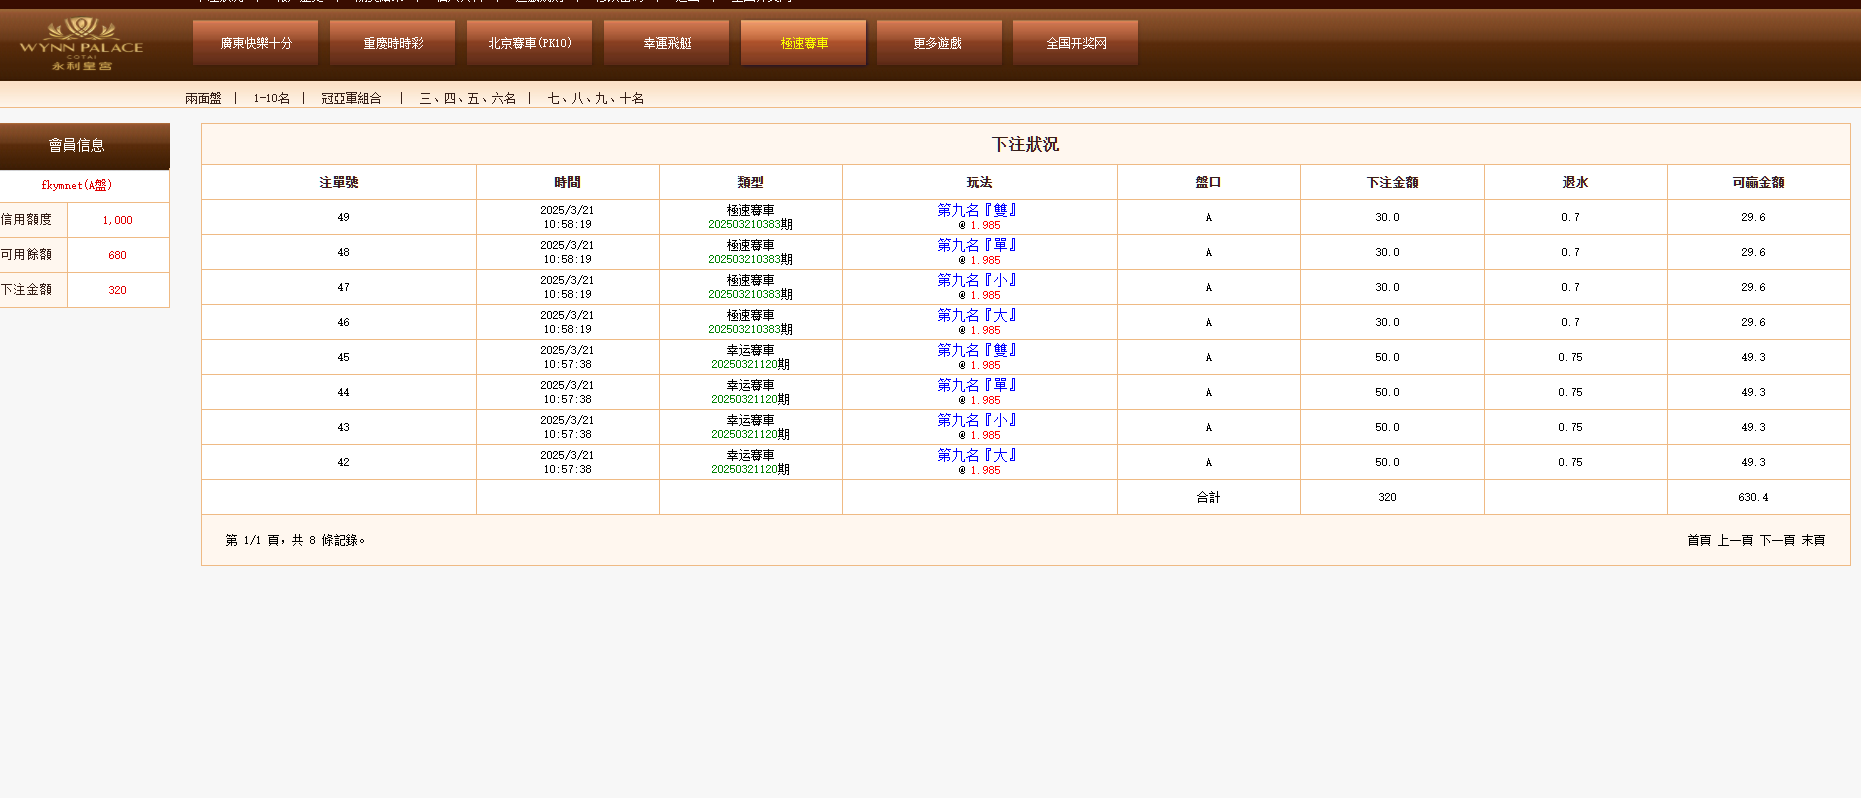
Task: Click the Wynn Palace logo
Action: 81,45
